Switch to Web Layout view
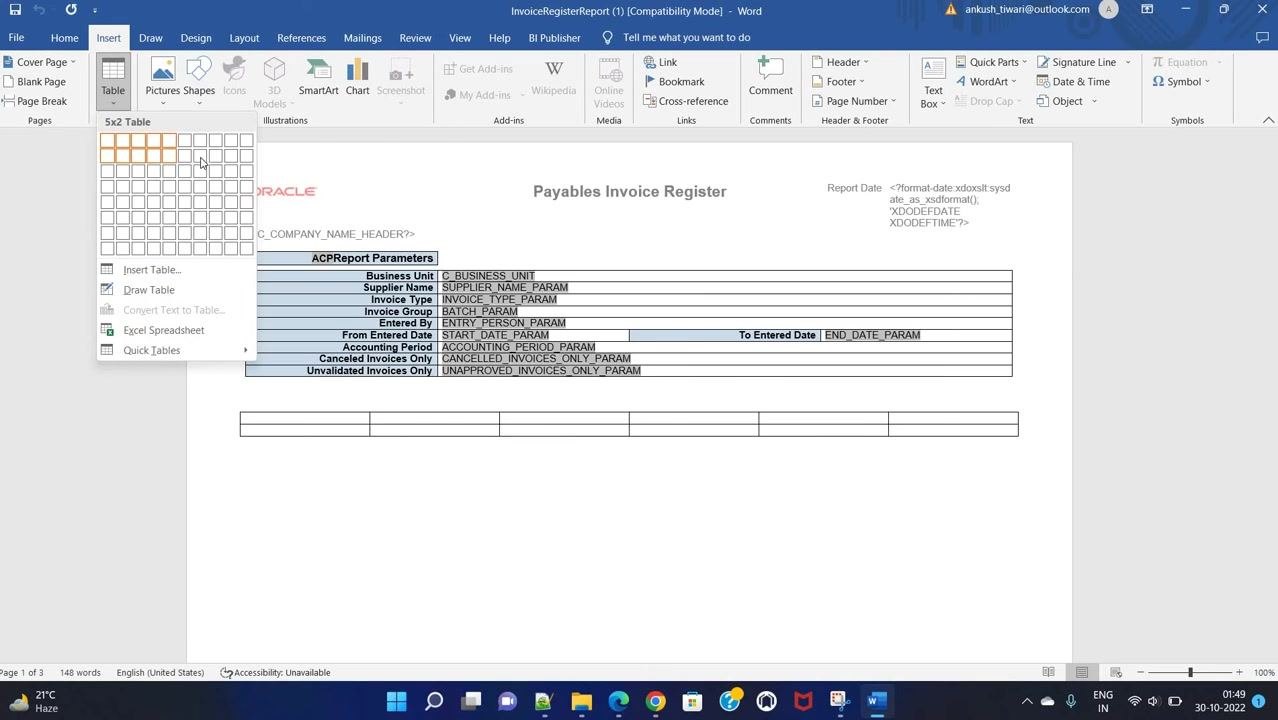This screenshot has height=720, width=1278. pyautogui.click(x=1115, y=673)
